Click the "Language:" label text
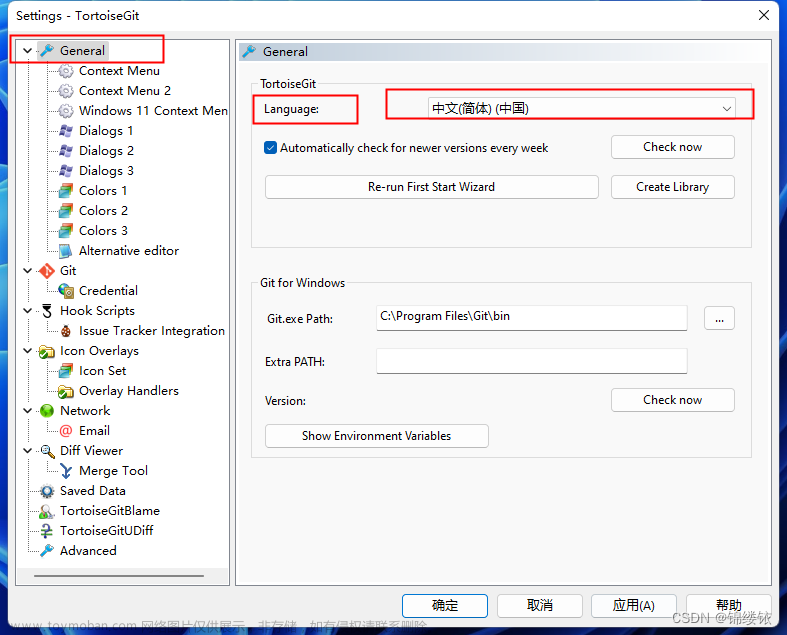Image resolution: width=787 pixels, height=635 pixels. coord(291,109)
